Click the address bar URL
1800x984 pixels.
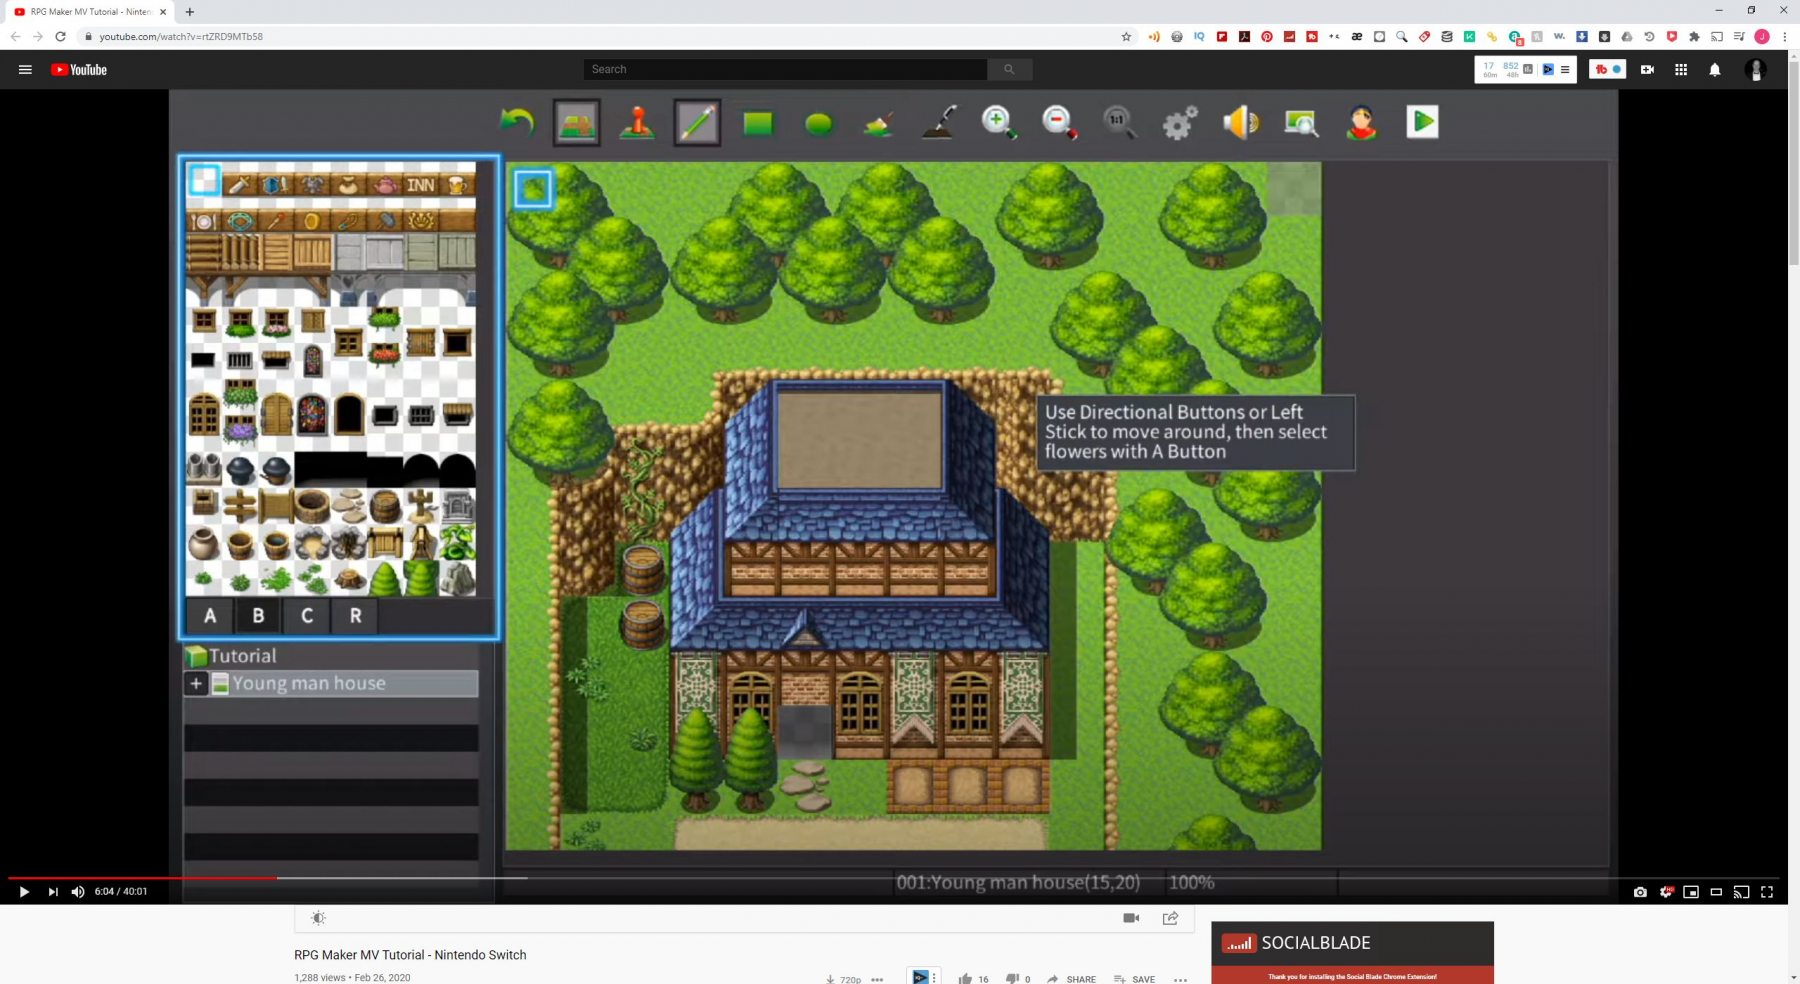[x=181, y=36]
